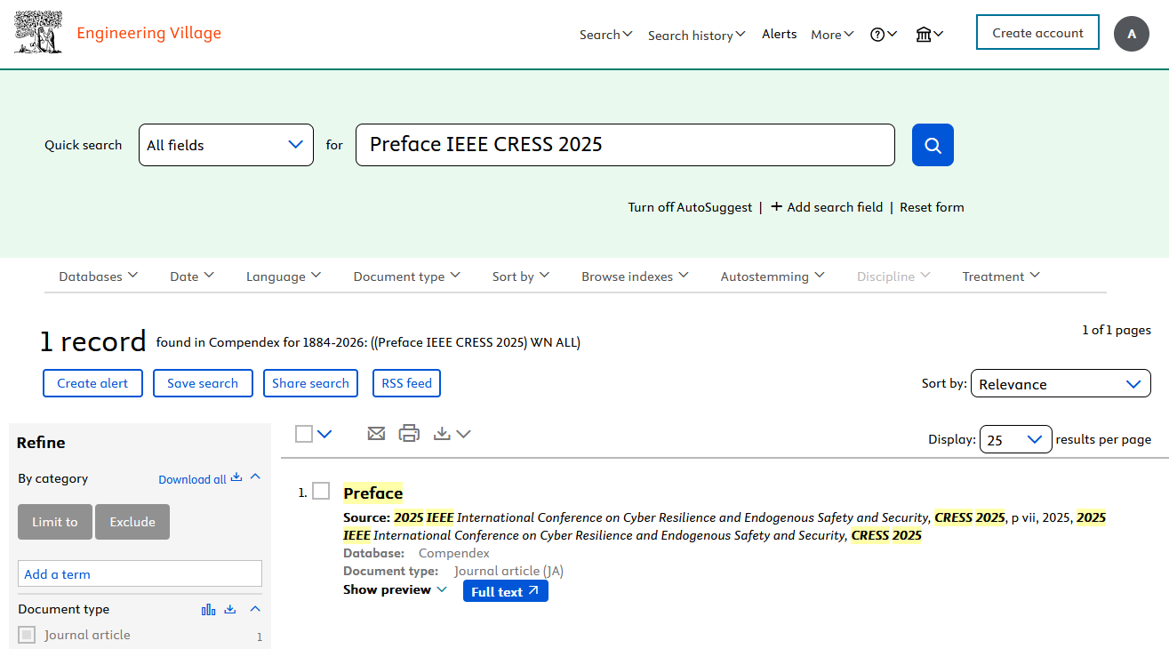Click the '1 of 1 pages' text

click(x=1116, y=329)
